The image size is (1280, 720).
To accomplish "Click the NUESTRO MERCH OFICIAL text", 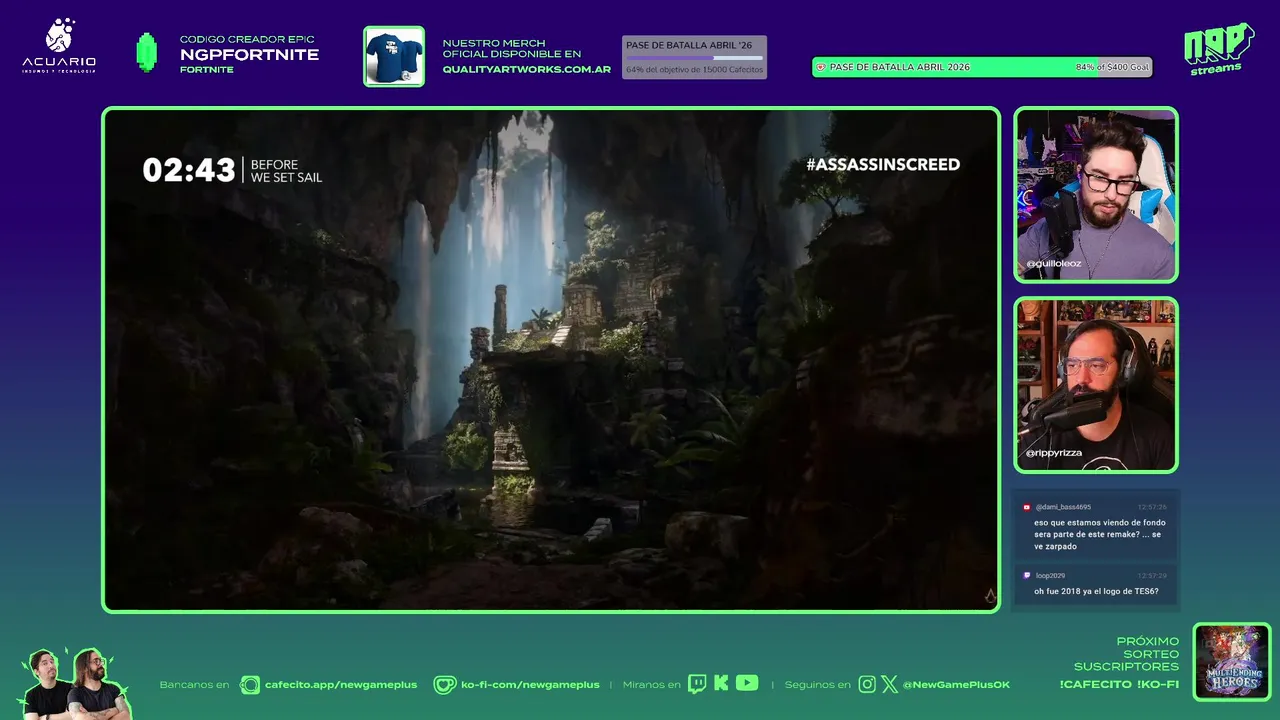I will pos(512,48).
